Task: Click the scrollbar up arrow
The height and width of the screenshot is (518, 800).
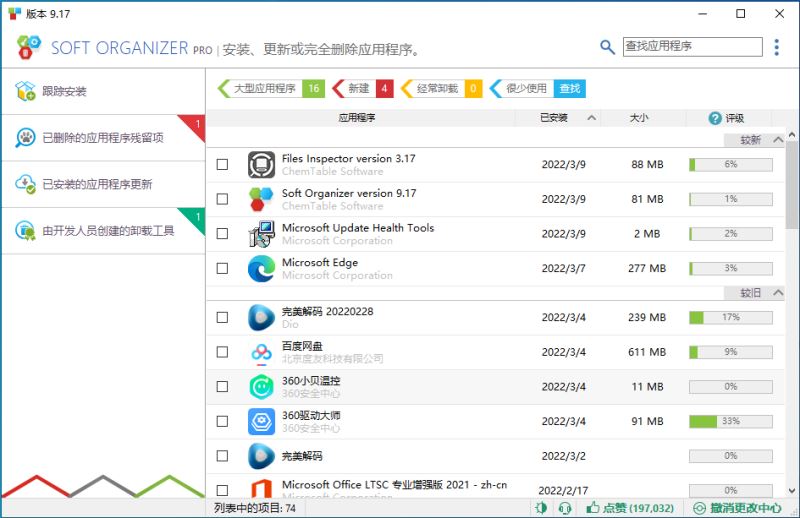Action: (x=792, y=135)
